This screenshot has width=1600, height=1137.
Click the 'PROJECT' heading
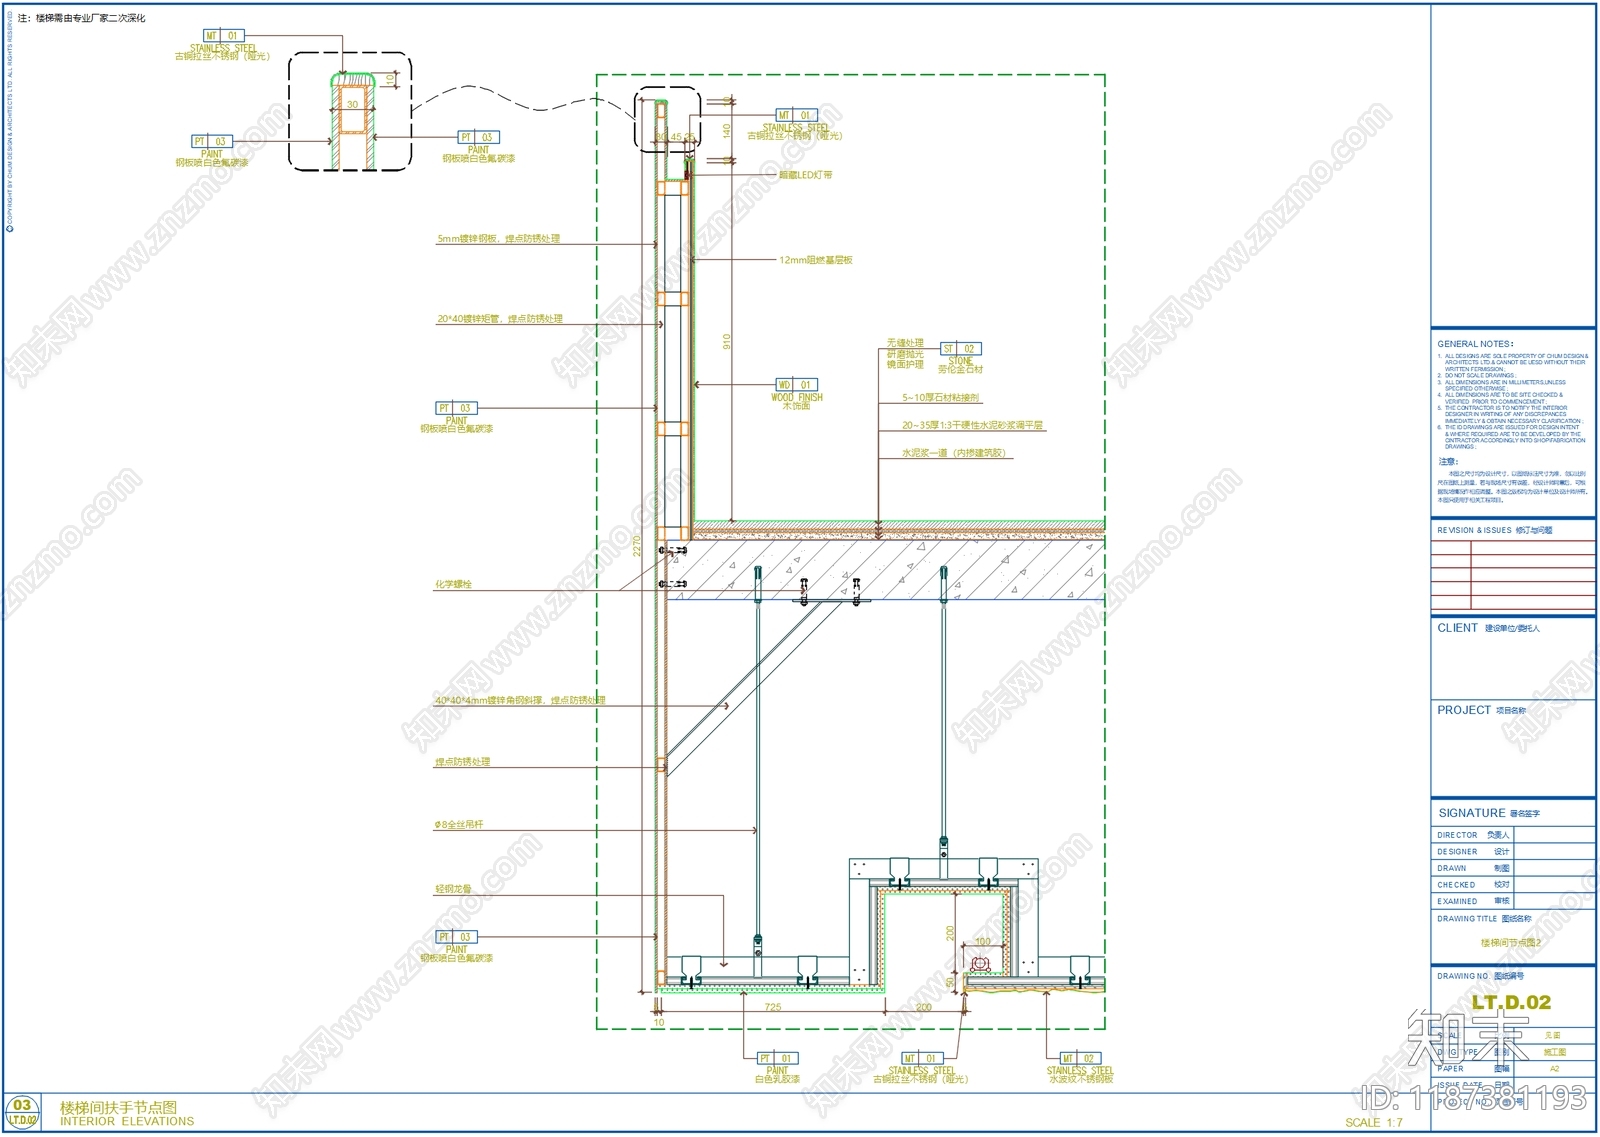click(x=1464, y=710)
